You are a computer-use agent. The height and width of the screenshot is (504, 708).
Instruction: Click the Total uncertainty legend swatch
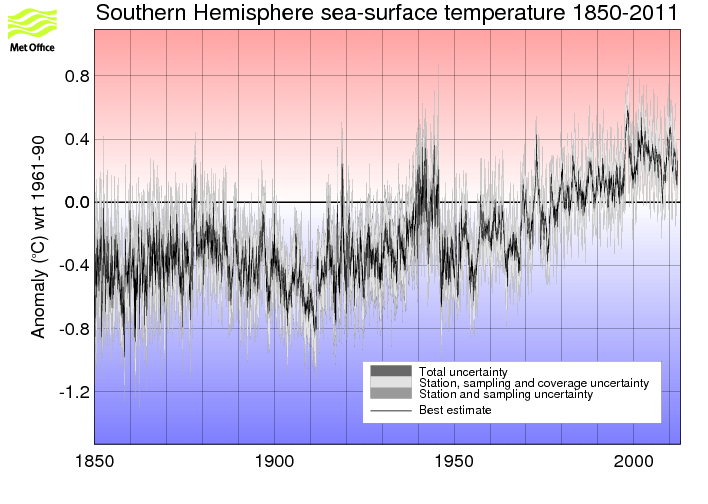pos(391,371)
